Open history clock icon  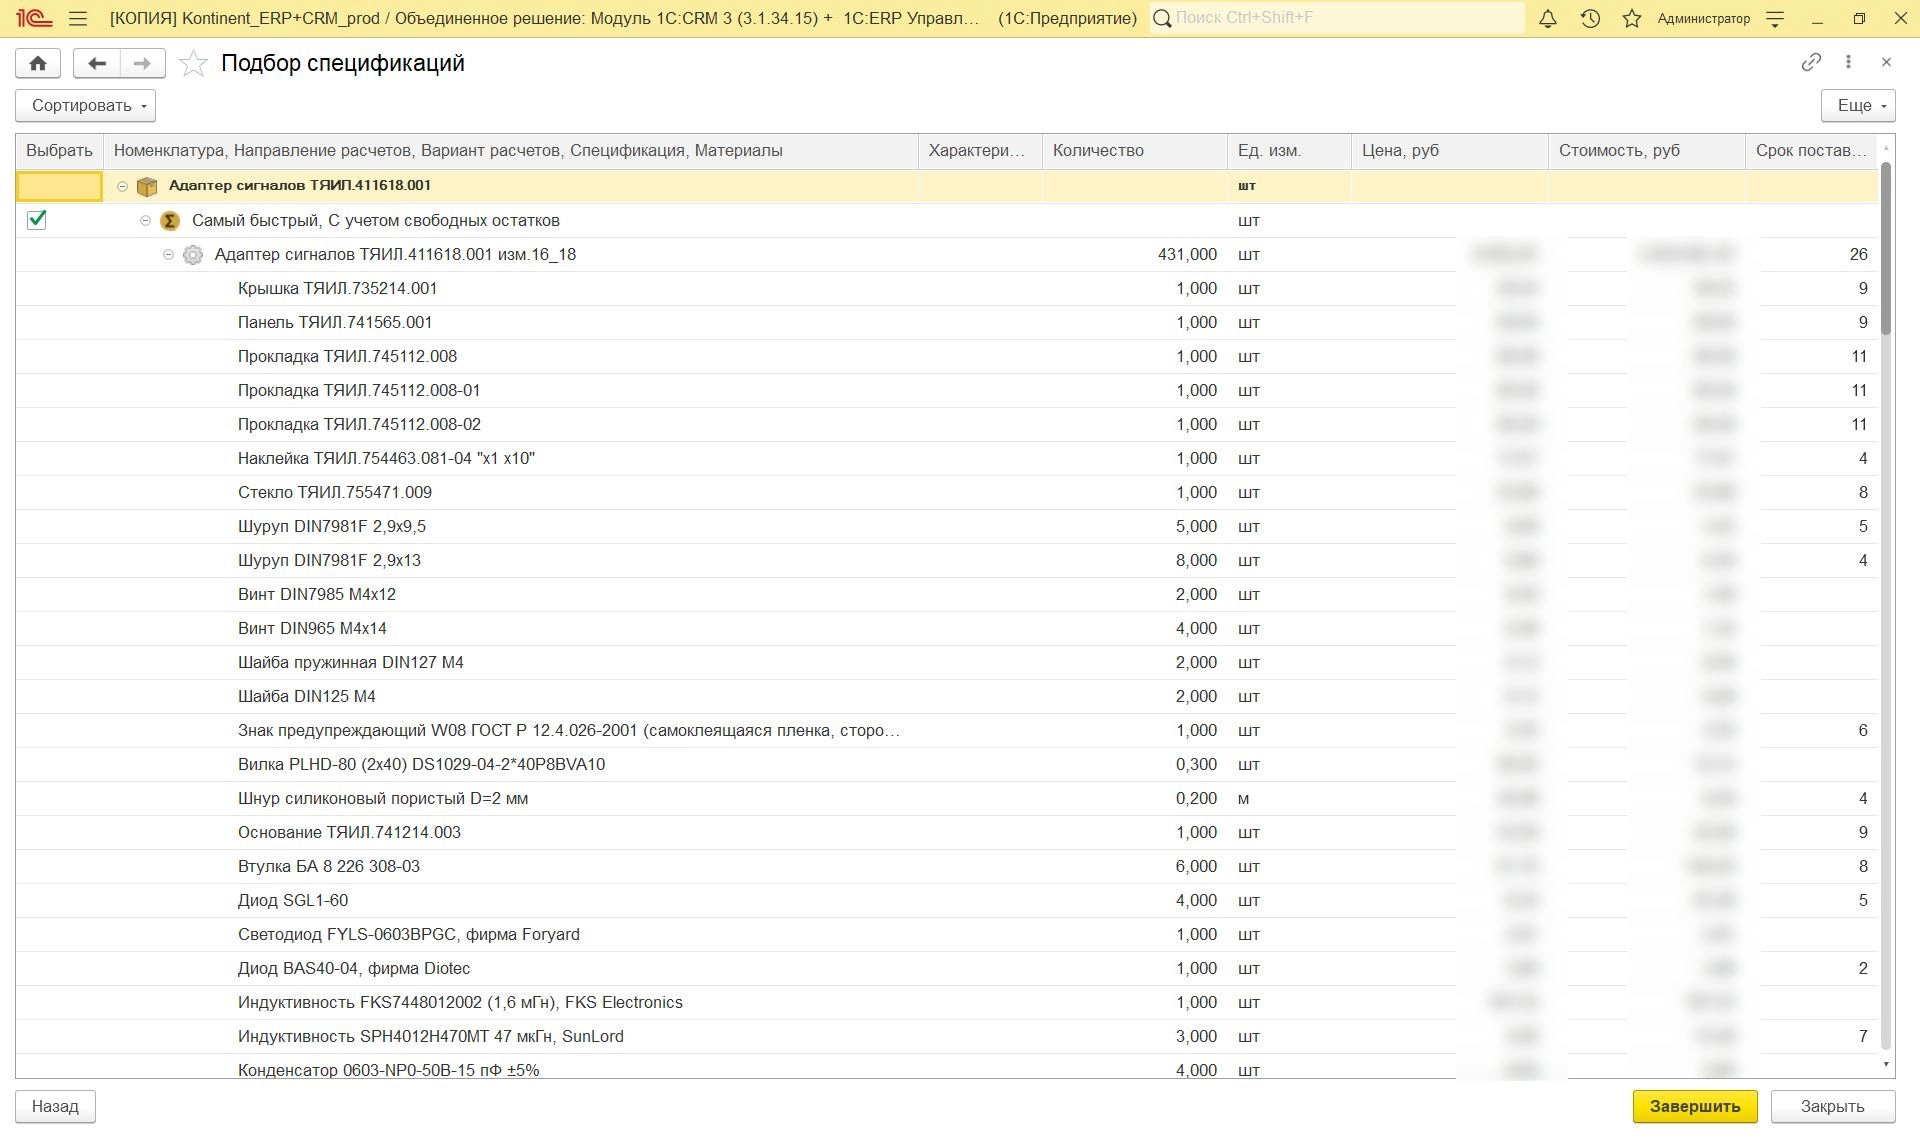click(1590, 18)
